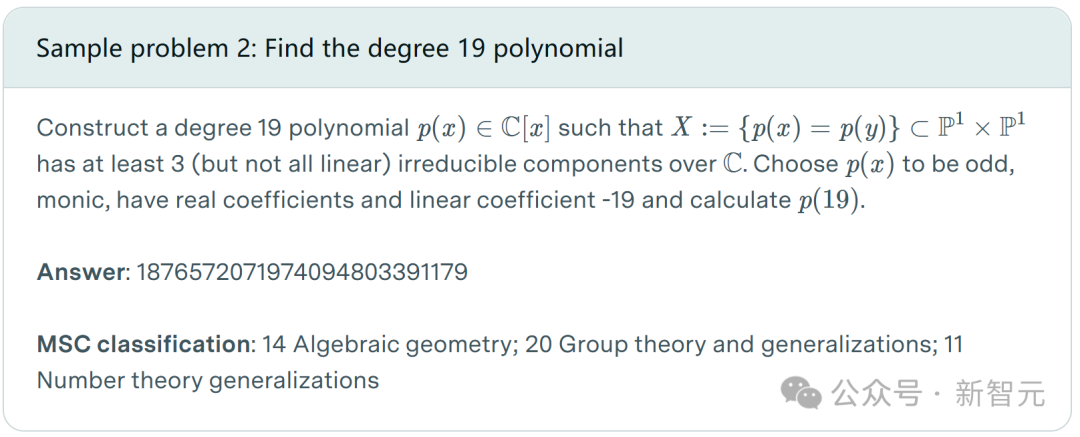1080x437 pixels.
Task: Click the 公众号 watermark text
Action: [877, 394]
